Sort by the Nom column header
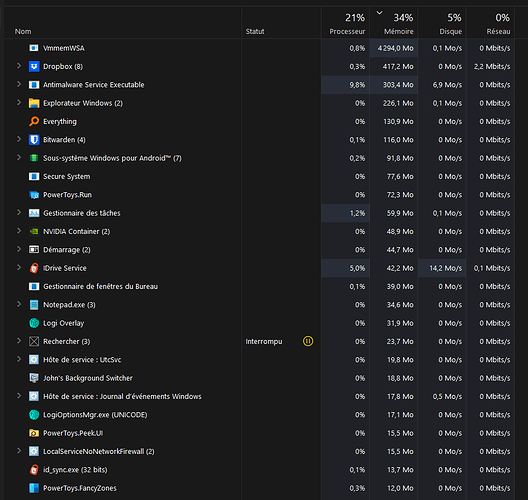 23,31
